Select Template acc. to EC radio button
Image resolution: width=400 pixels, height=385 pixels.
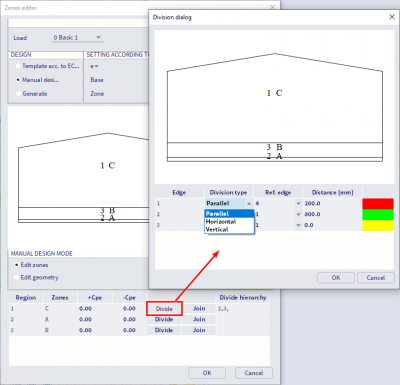18,66
